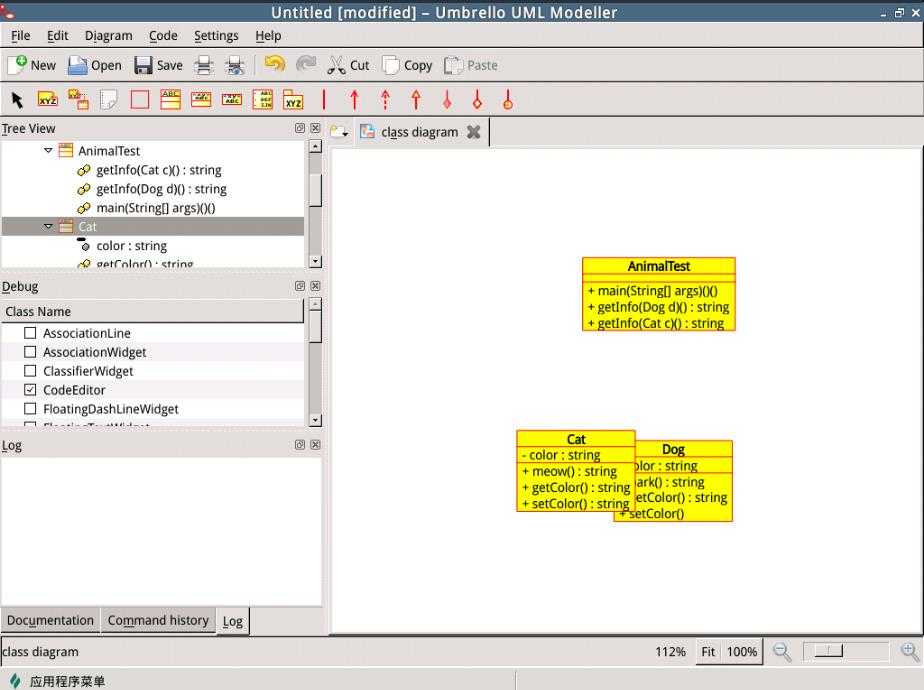Click the Redo arrow icon

pos(306,64)
